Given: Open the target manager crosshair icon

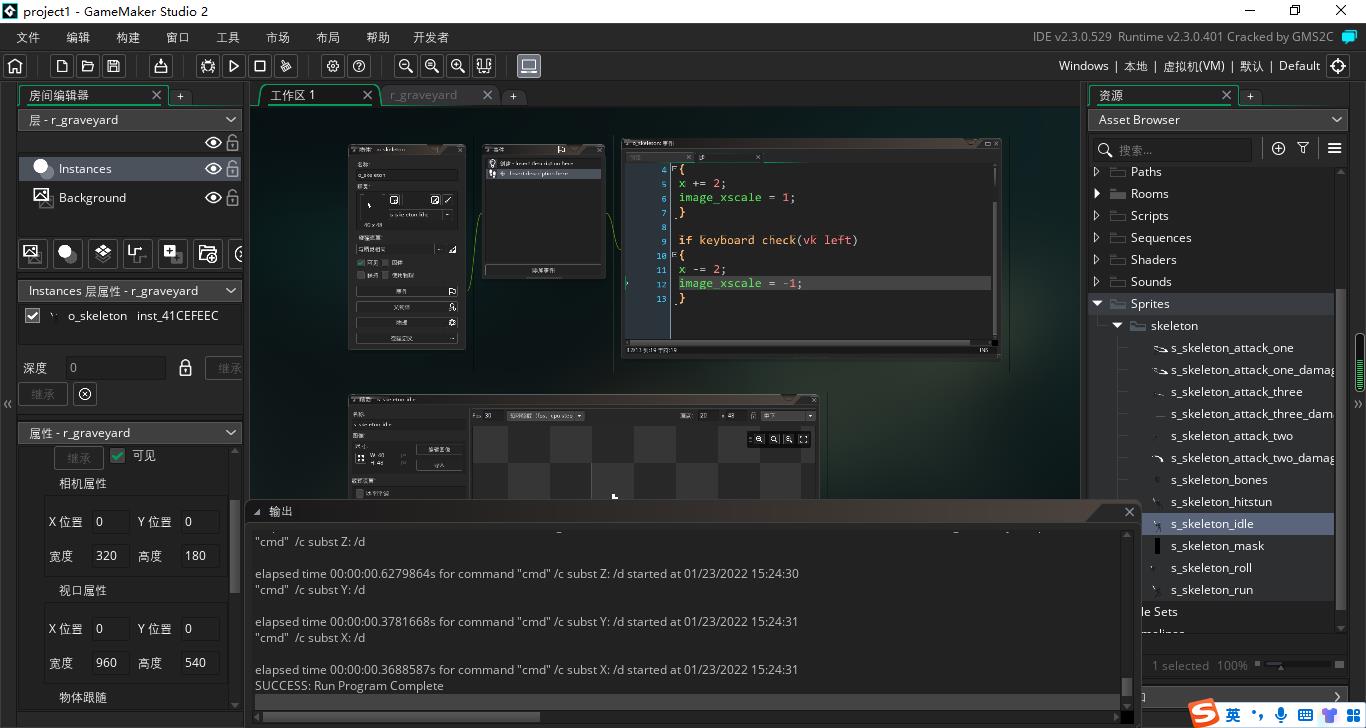Looking at the screenshot, I should [x=1338, y=66].
